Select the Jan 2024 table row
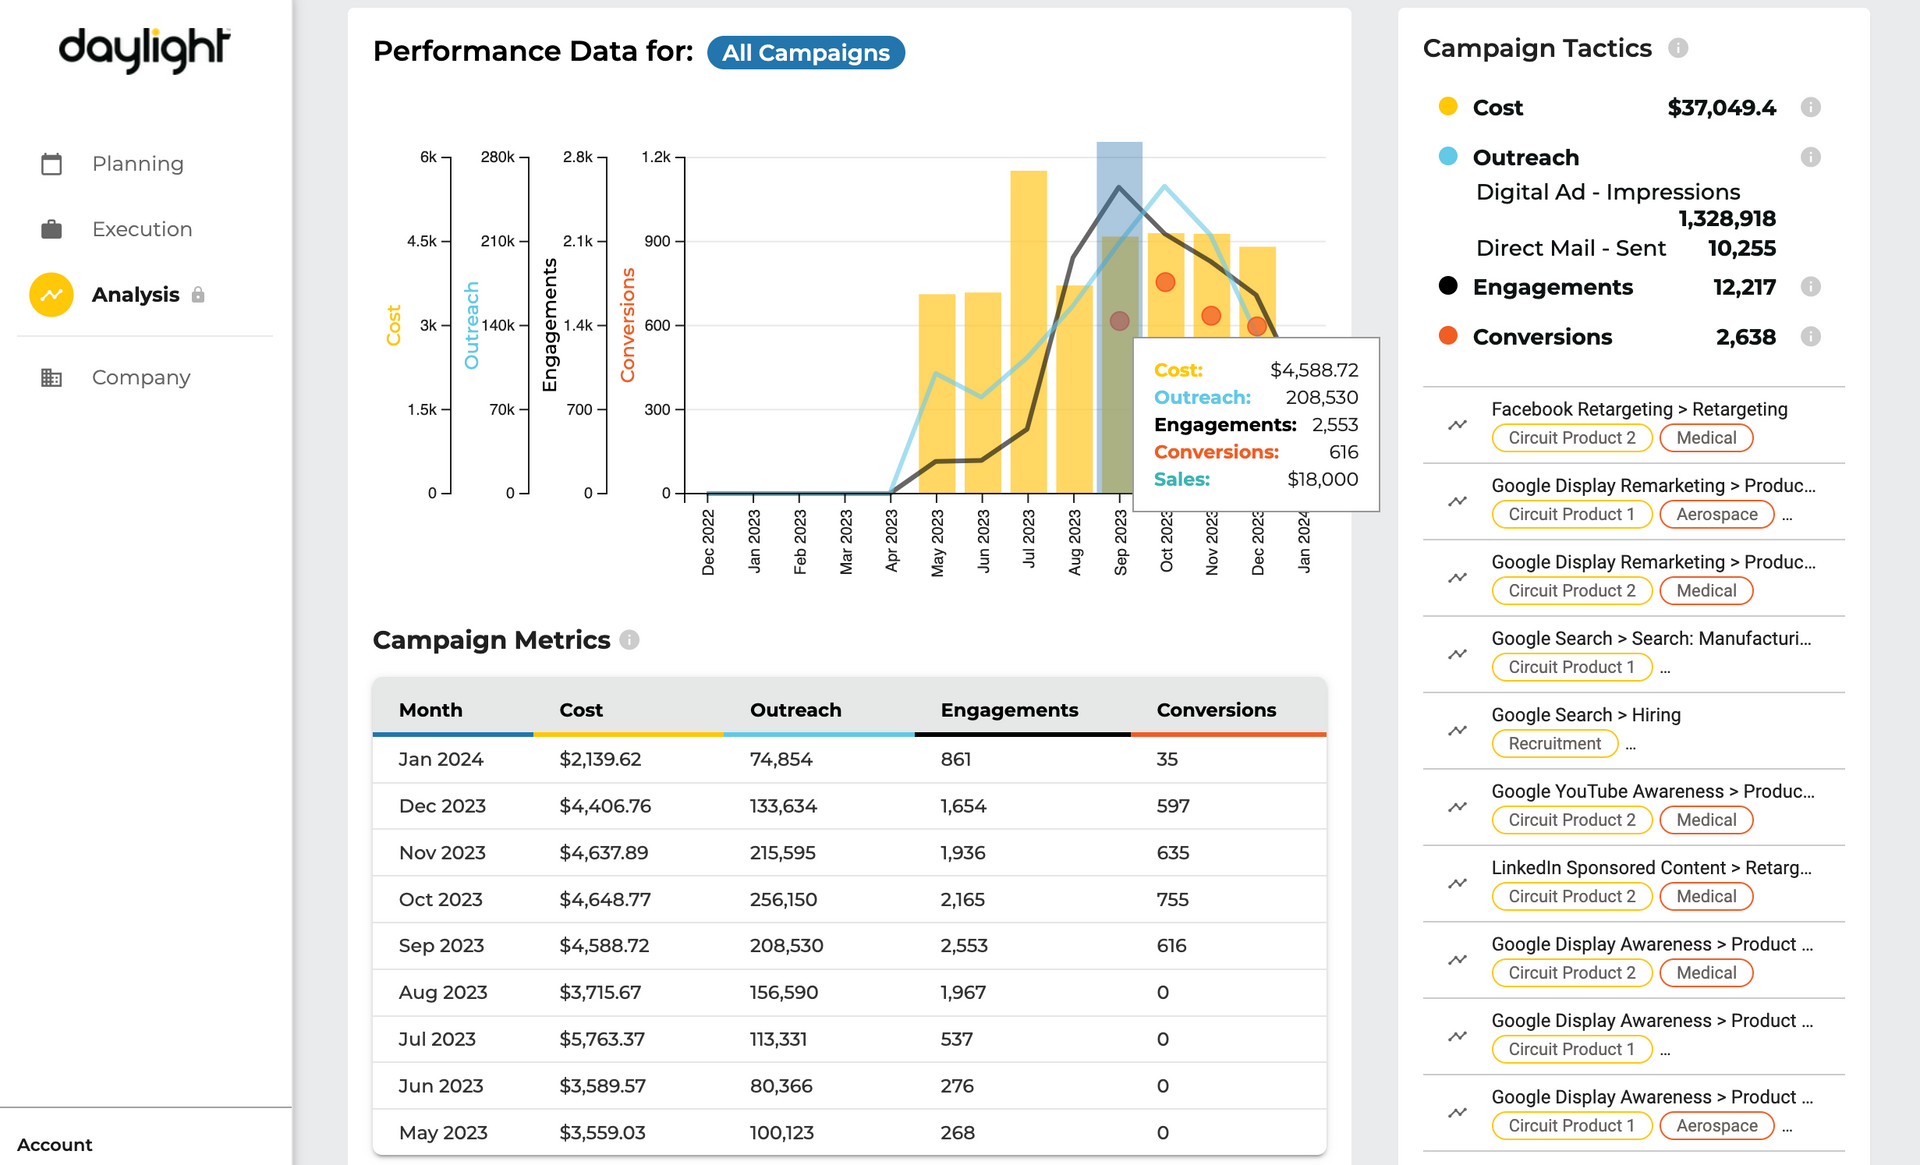Image resolution: width=1920 pixels, height=1165 pixels. pos(849,759)
